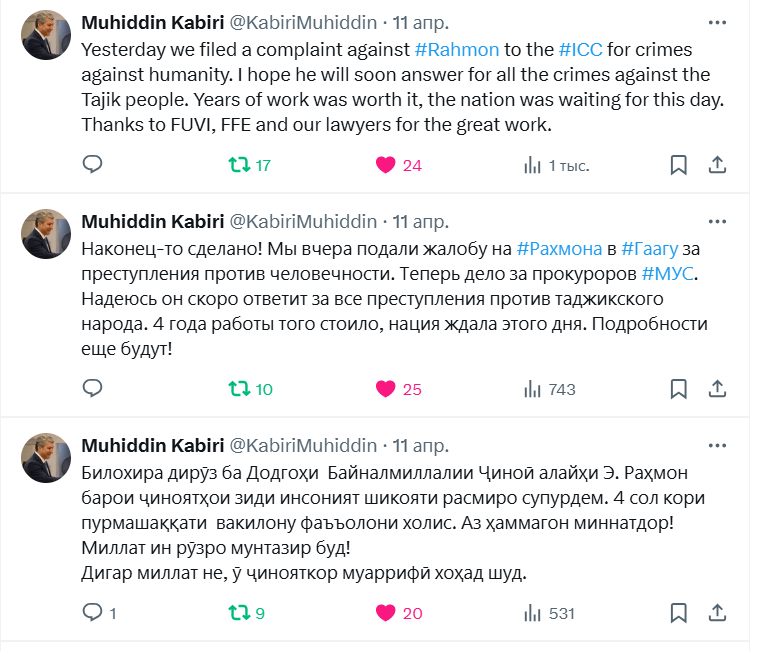Open Muhiddin Kabiri's avatar on the Tajik tweet
This screenshot has width=761, height=651.
(44, 458)
